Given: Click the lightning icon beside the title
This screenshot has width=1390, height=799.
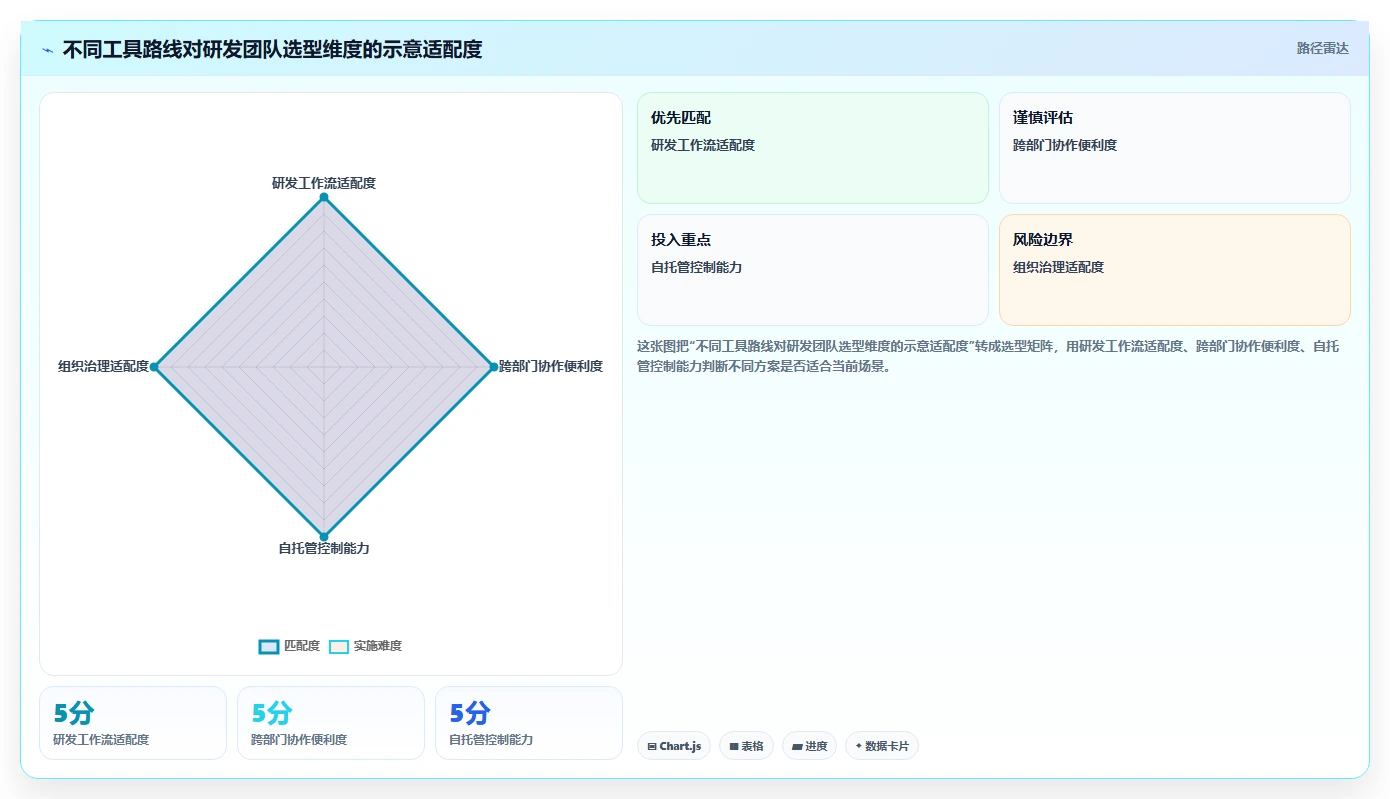Looking at the screenshot, I should [48, 50].
